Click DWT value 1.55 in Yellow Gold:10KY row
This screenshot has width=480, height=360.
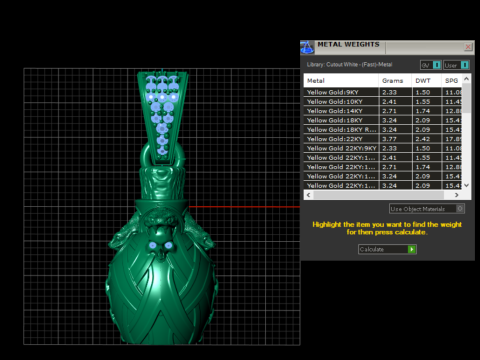click(x=423, y=102)
